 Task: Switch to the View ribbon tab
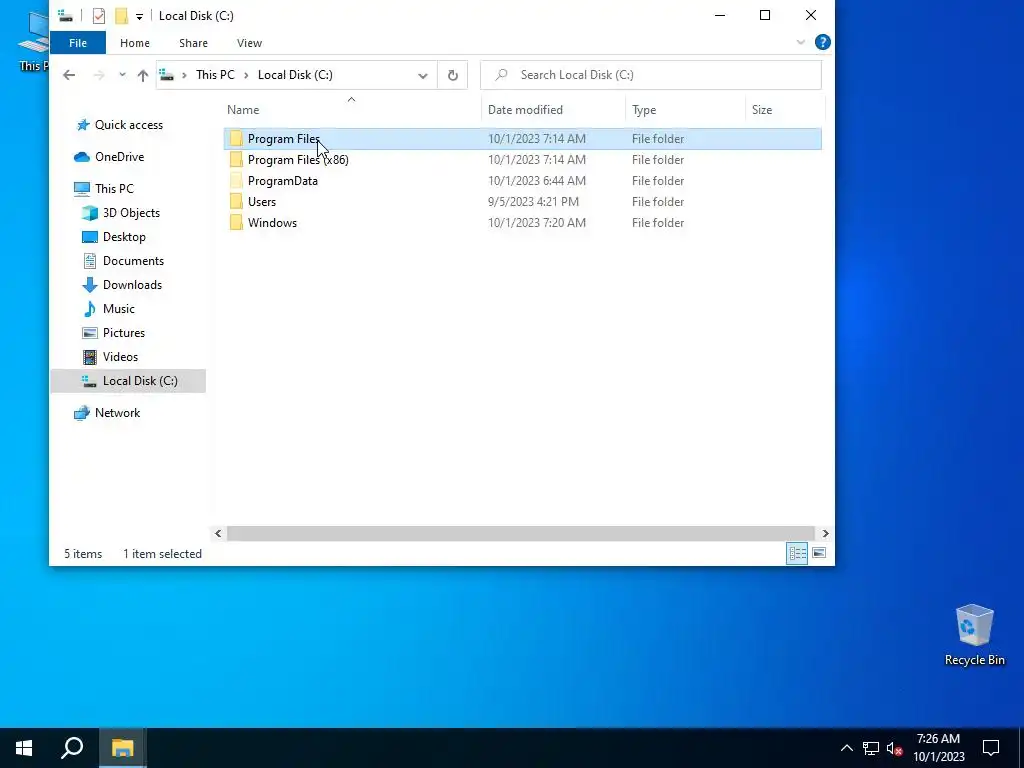(249, 43)
